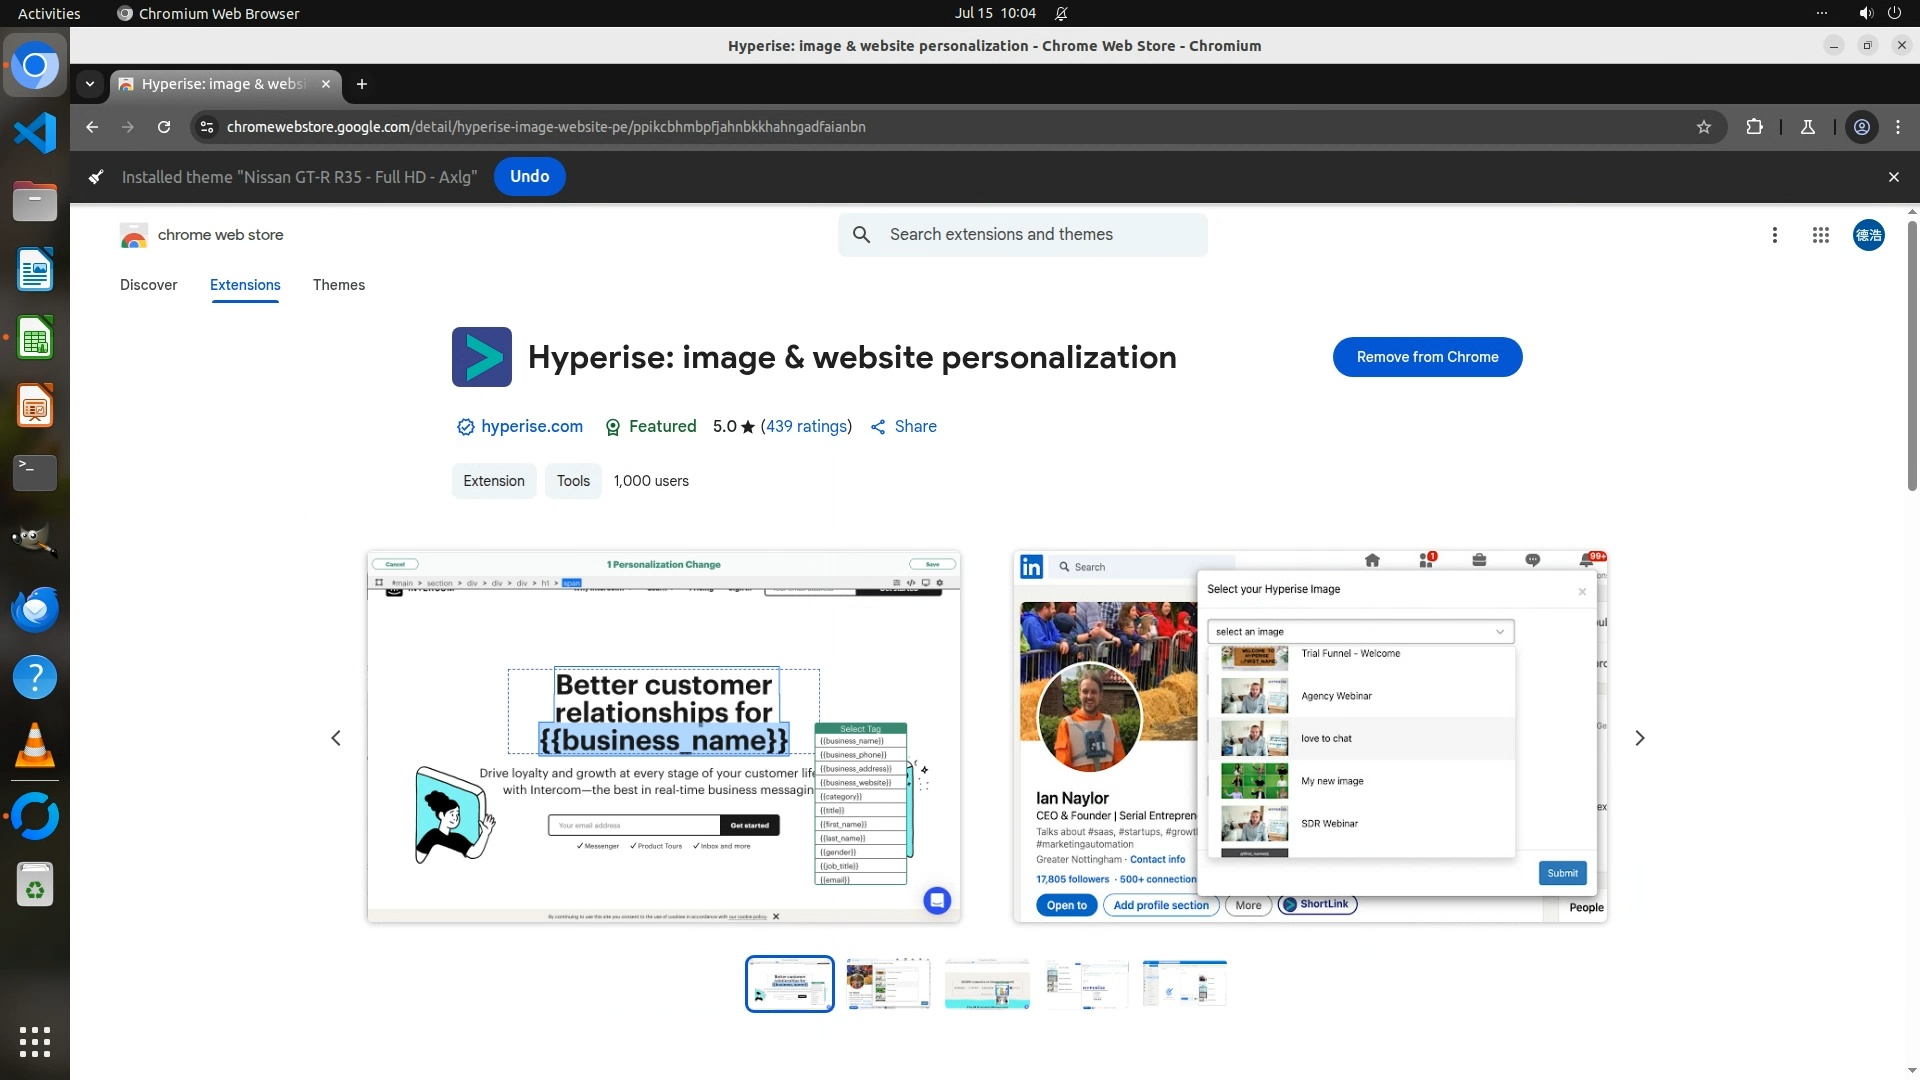Open the hyperise.com publisher link
This screenshot has width=1920, height=1080.
pyautogui.click(x=531, y=427)
